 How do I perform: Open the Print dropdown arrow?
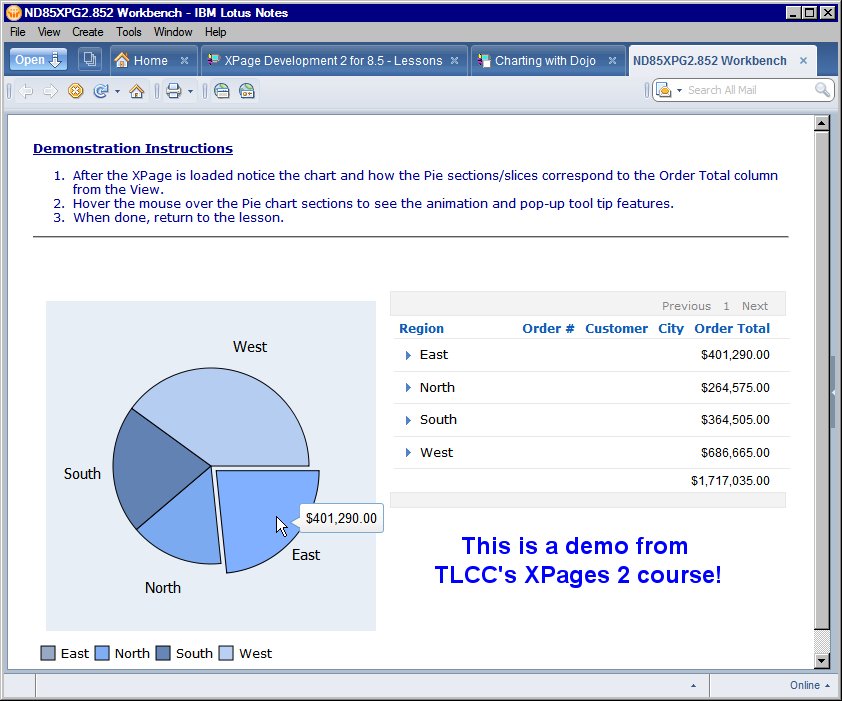190,91
